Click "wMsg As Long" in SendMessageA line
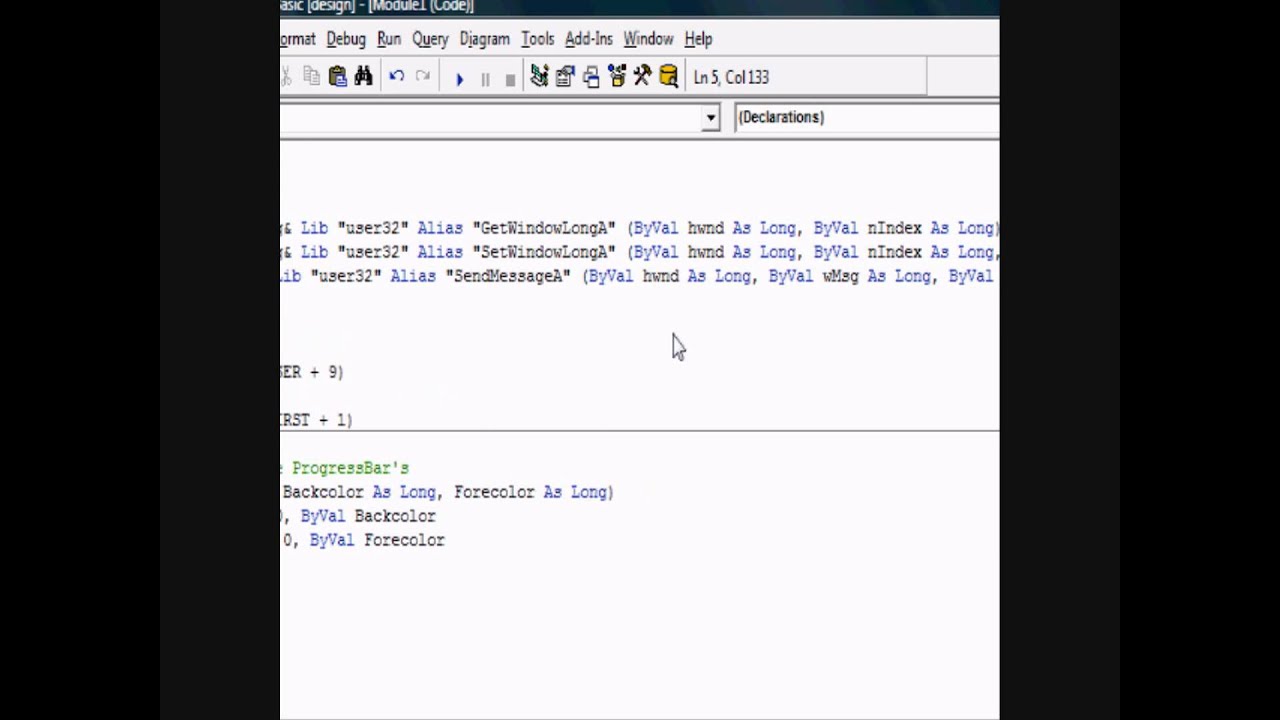The image size is (1280, 720). pos(877,276)
